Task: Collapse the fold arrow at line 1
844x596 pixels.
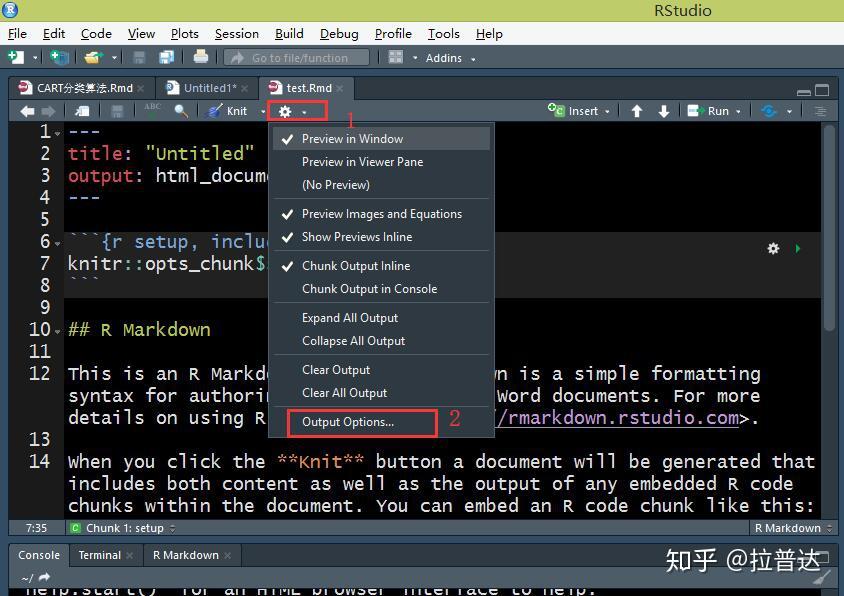Action: 58,133
